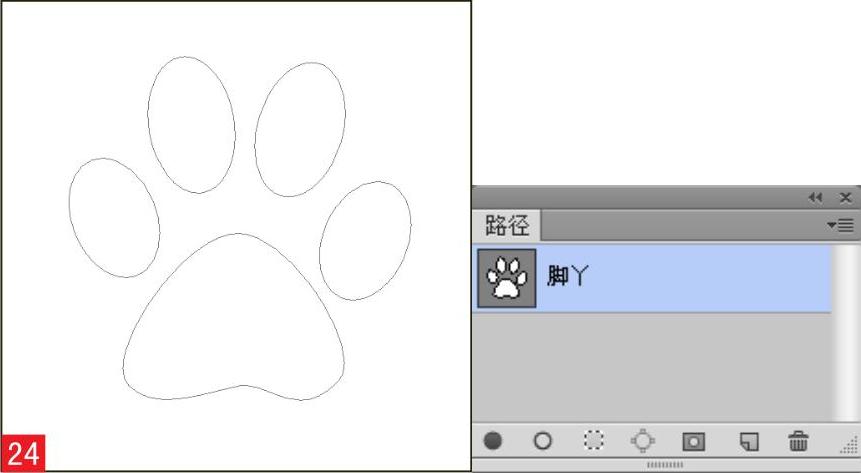Load path as a selection

[x=594, y=441]
